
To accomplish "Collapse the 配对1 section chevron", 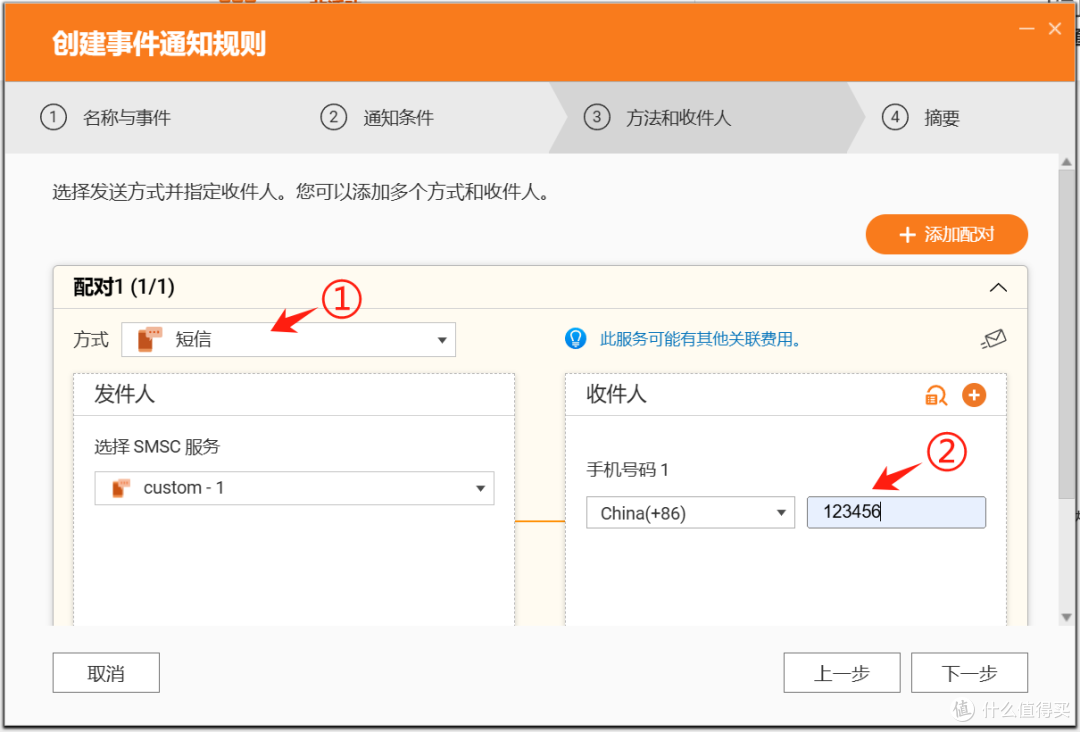I will click(998, 288).
